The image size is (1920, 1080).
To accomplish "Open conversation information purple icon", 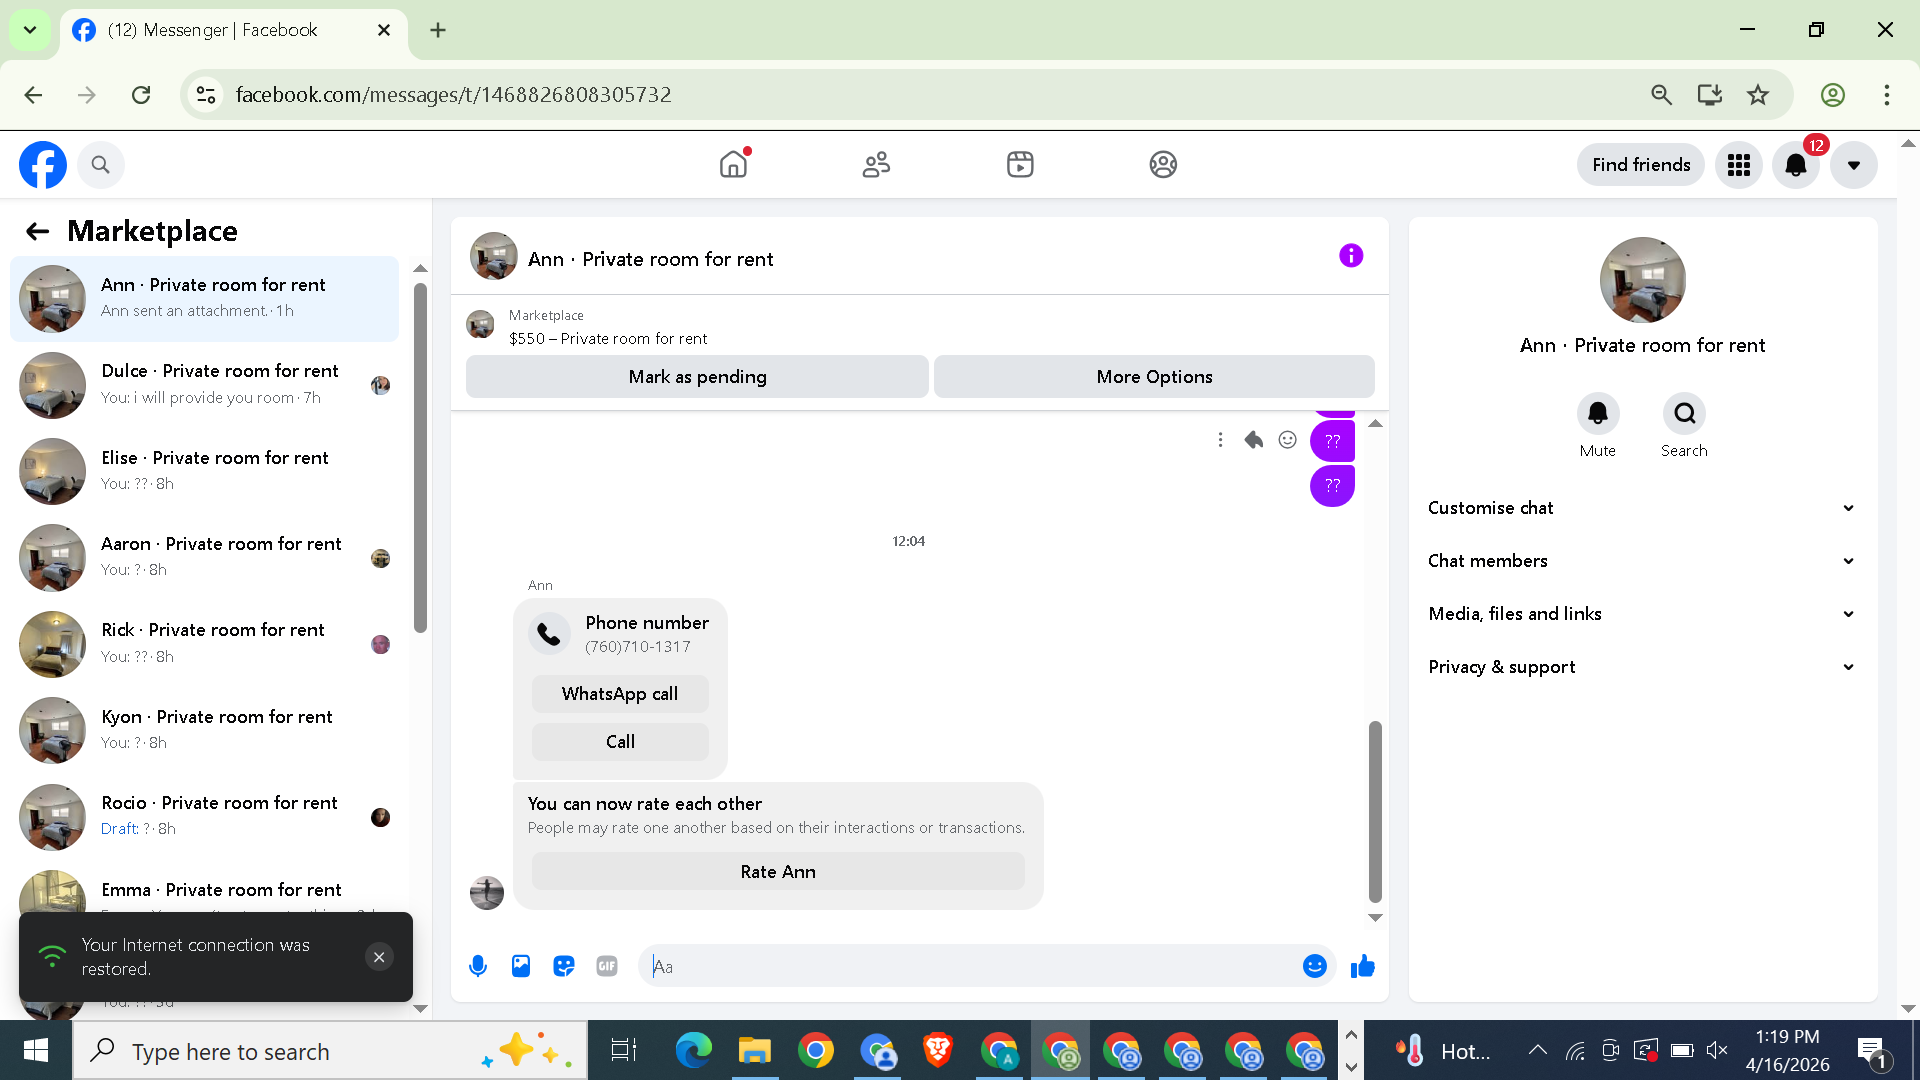I will 1351,256.
